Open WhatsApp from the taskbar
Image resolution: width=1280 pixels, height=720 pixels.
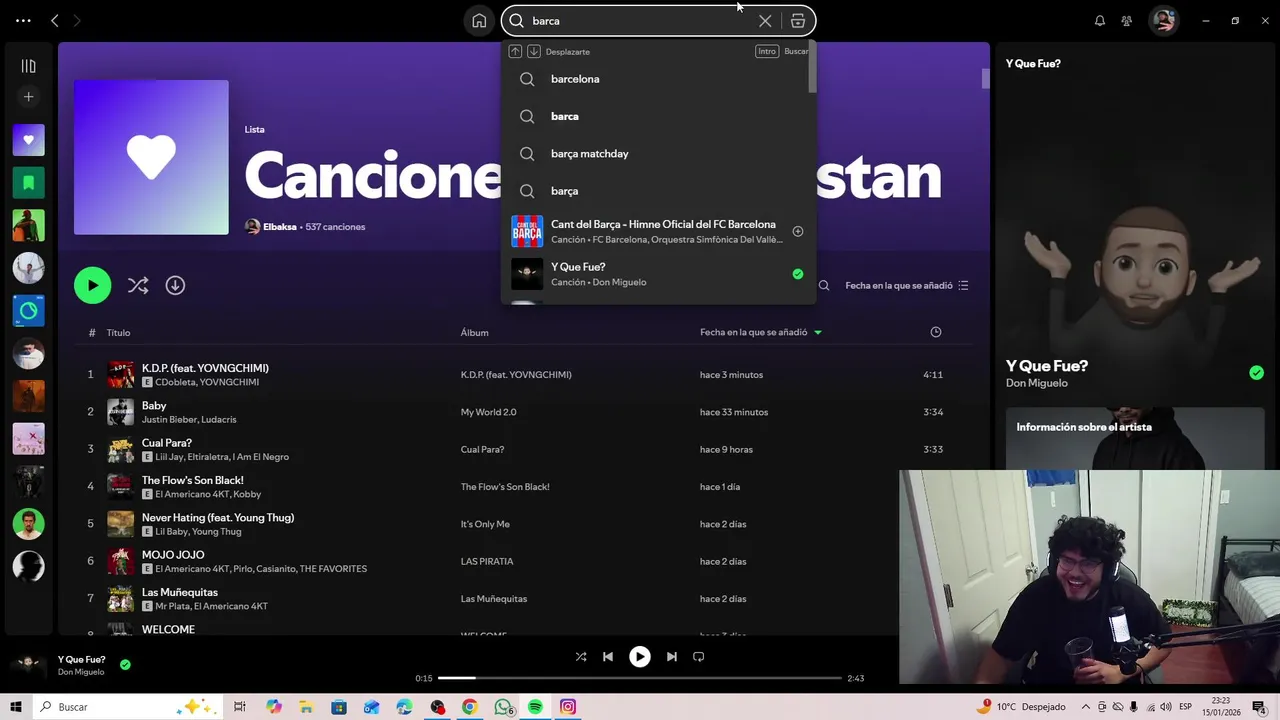click(503, 707)
